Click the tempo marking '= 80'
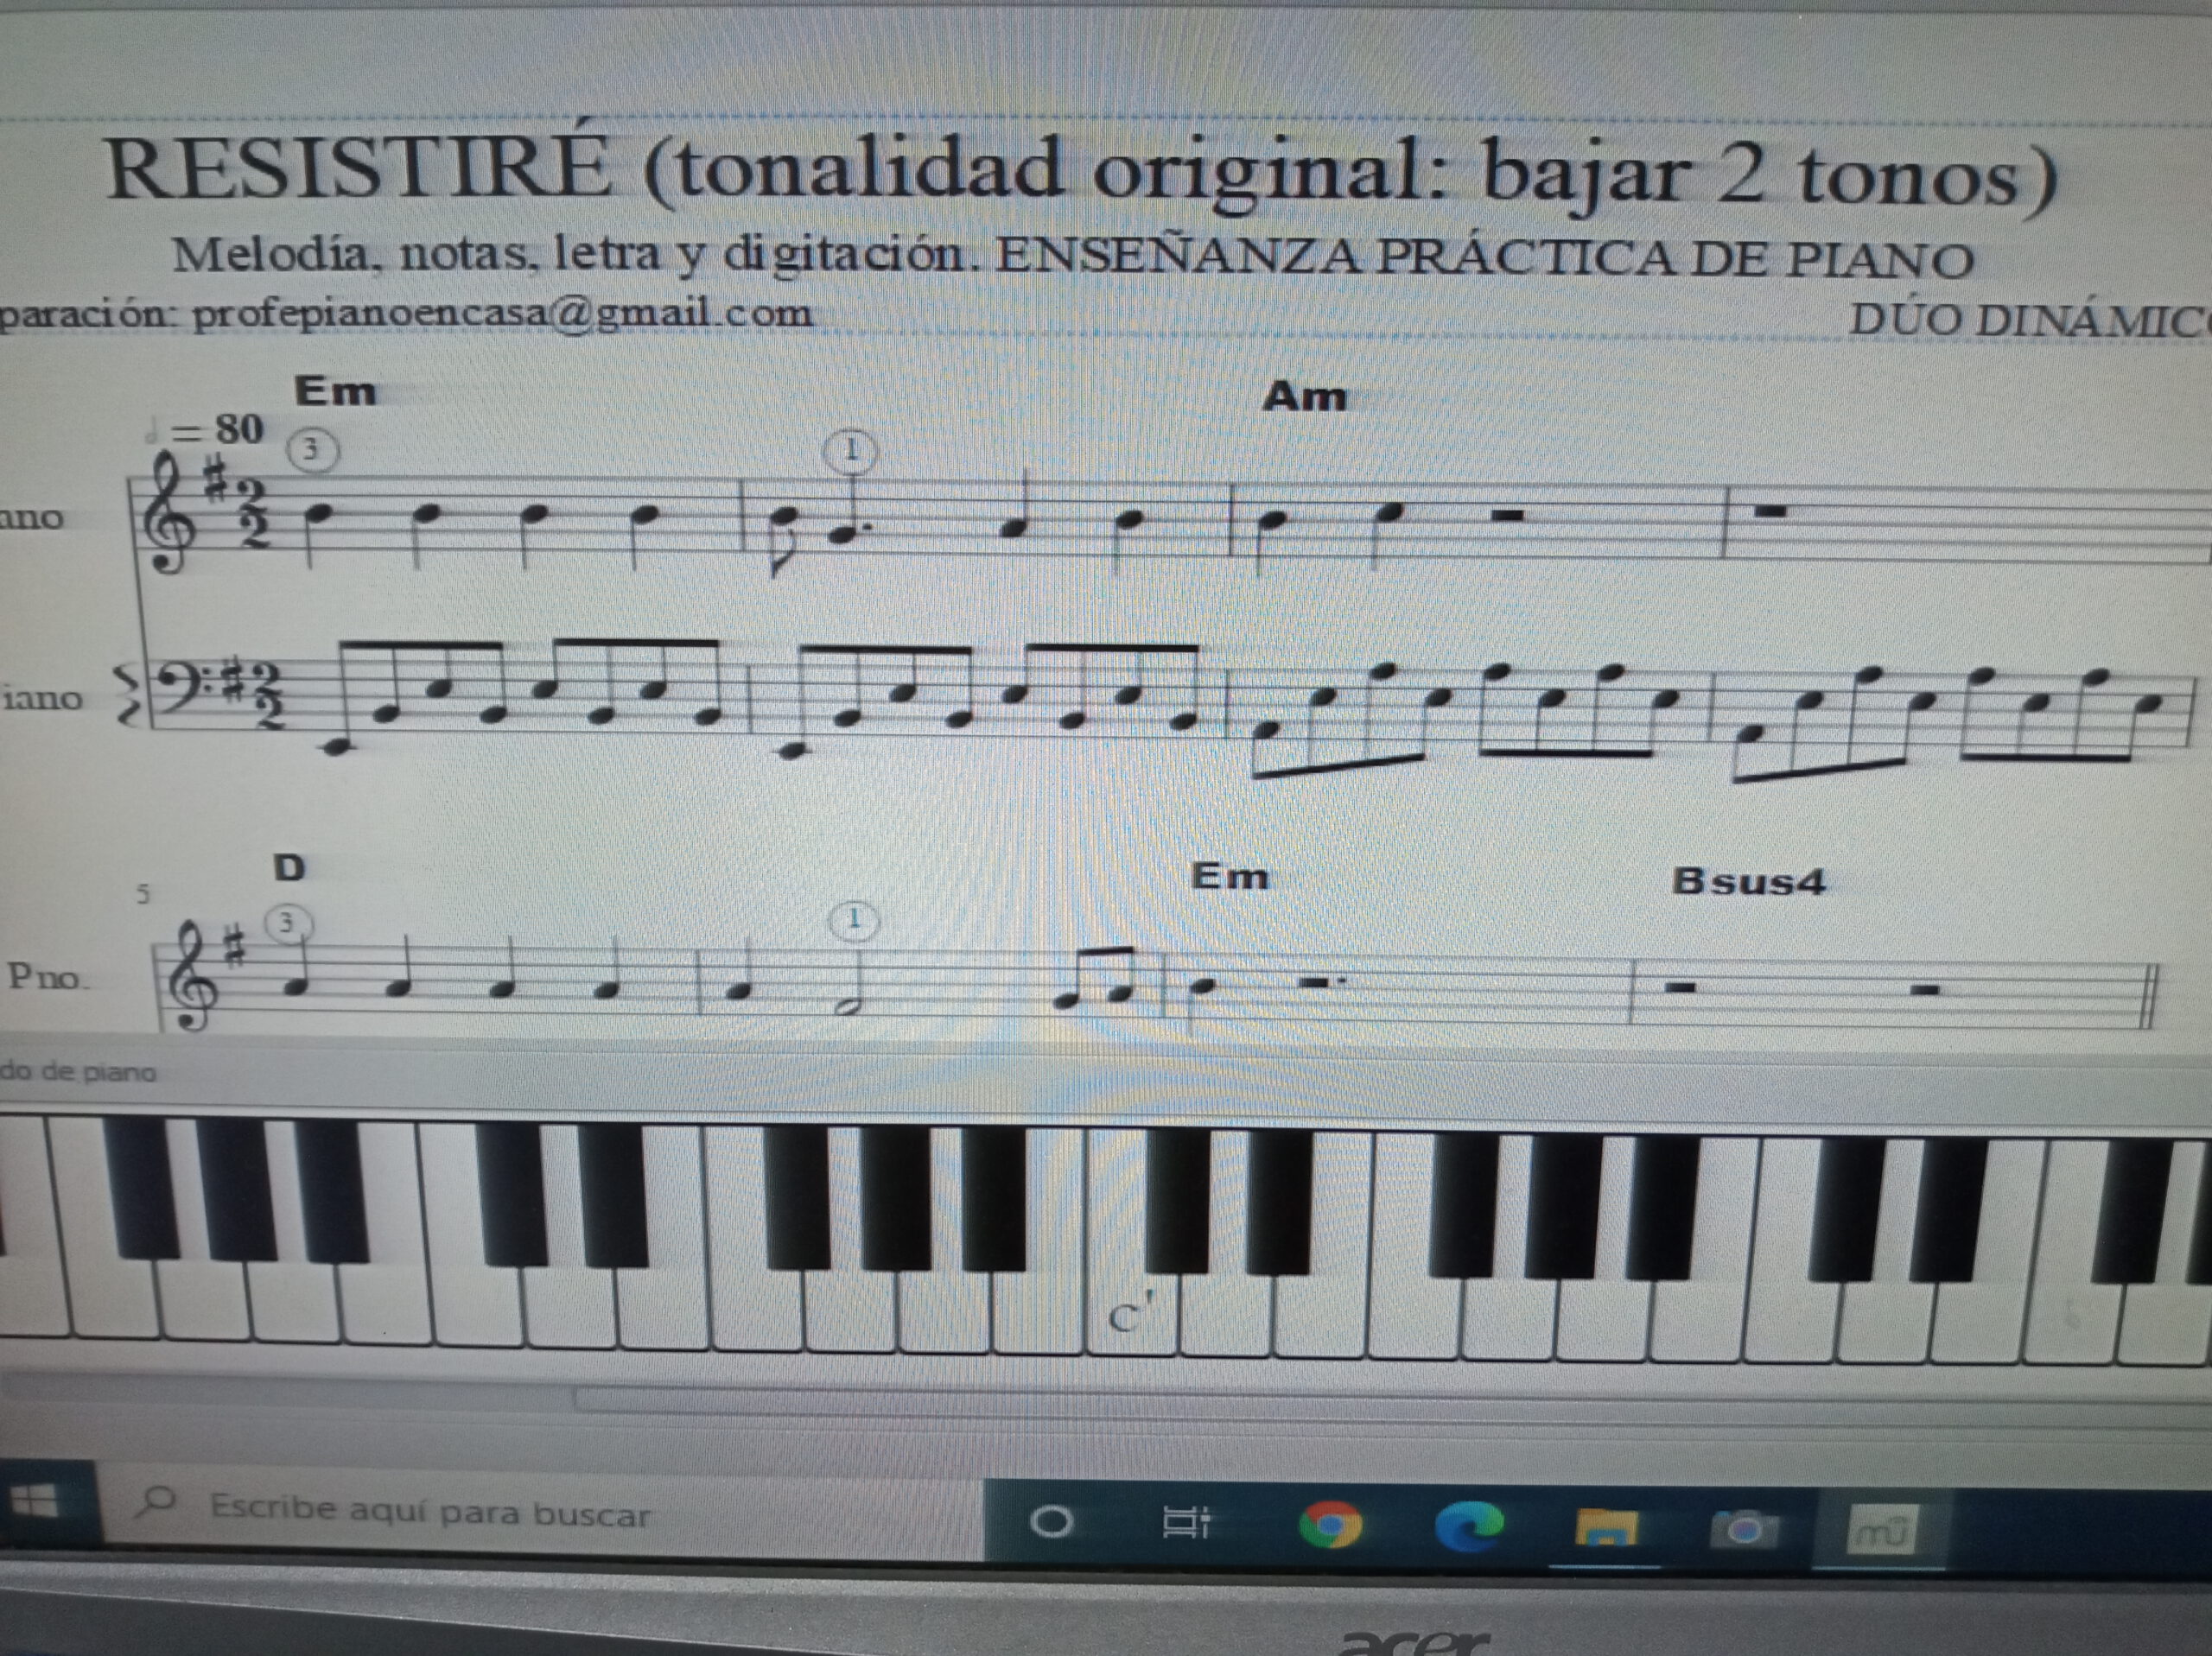The width and height of the screenshot is (2212, 1656). [x=204, y=430]
